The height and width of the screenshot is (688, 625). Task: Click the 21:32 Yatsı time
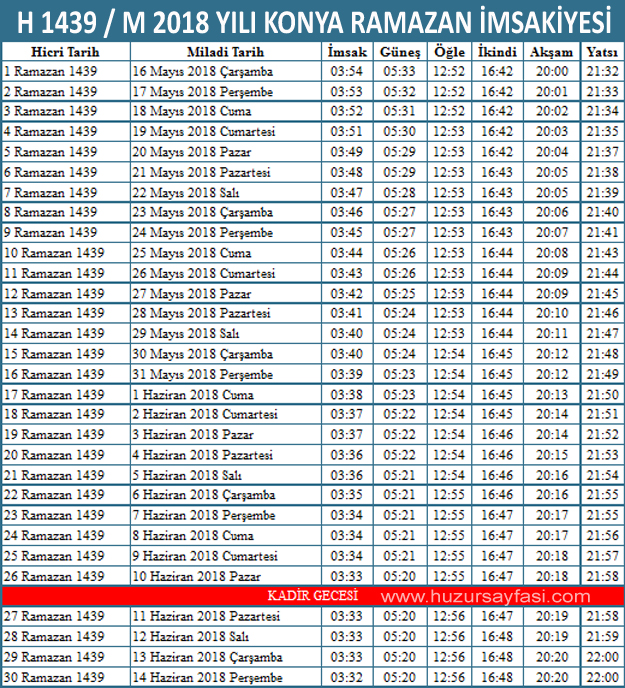[x=602, y=71]
